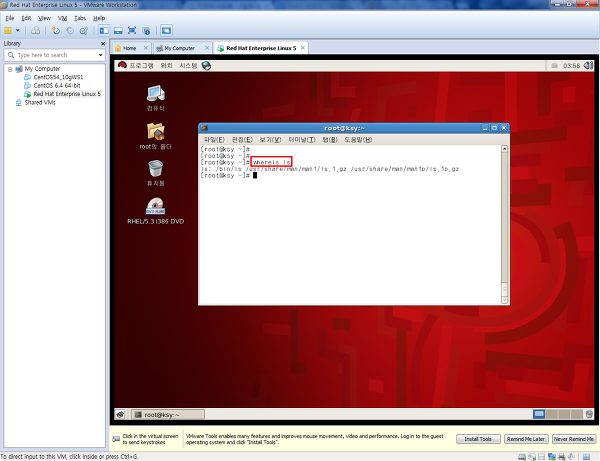Close the Library panel

coord(103,44)
